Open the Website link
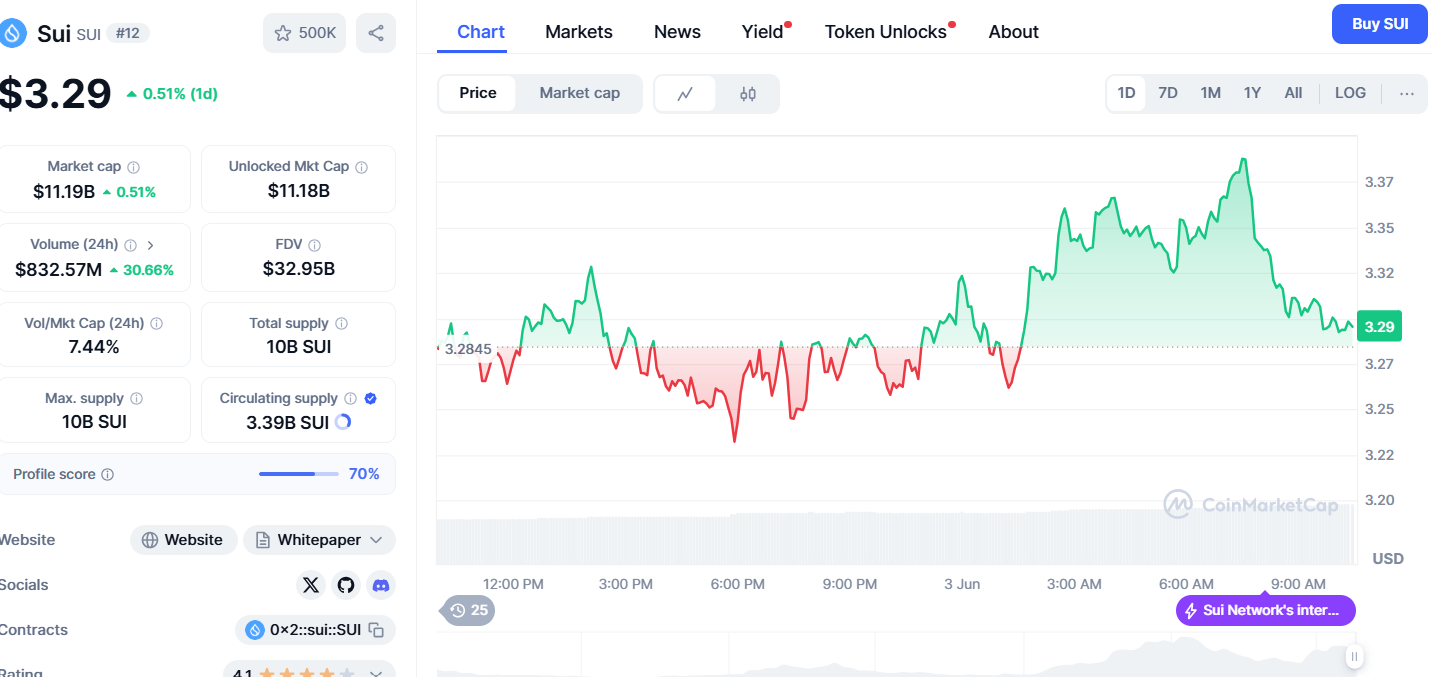This screenshot has width=1432, height=677. (x=183, y=540)
